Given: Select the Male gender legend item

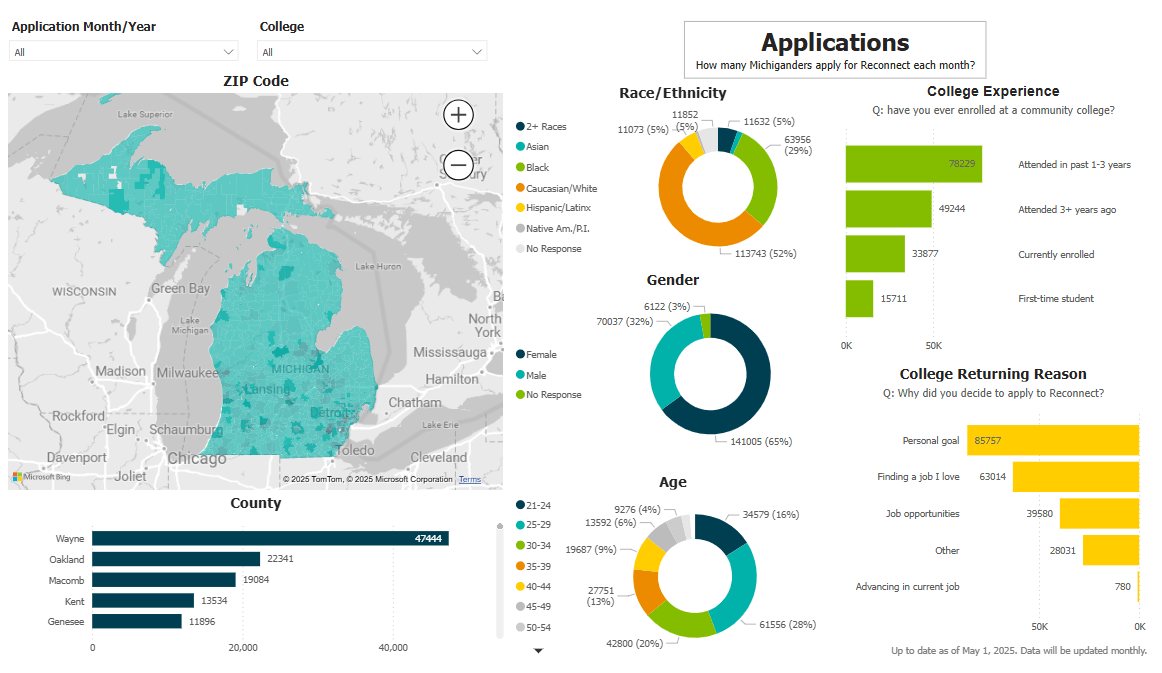Looking at the screenshot, I should click(531, 375).
